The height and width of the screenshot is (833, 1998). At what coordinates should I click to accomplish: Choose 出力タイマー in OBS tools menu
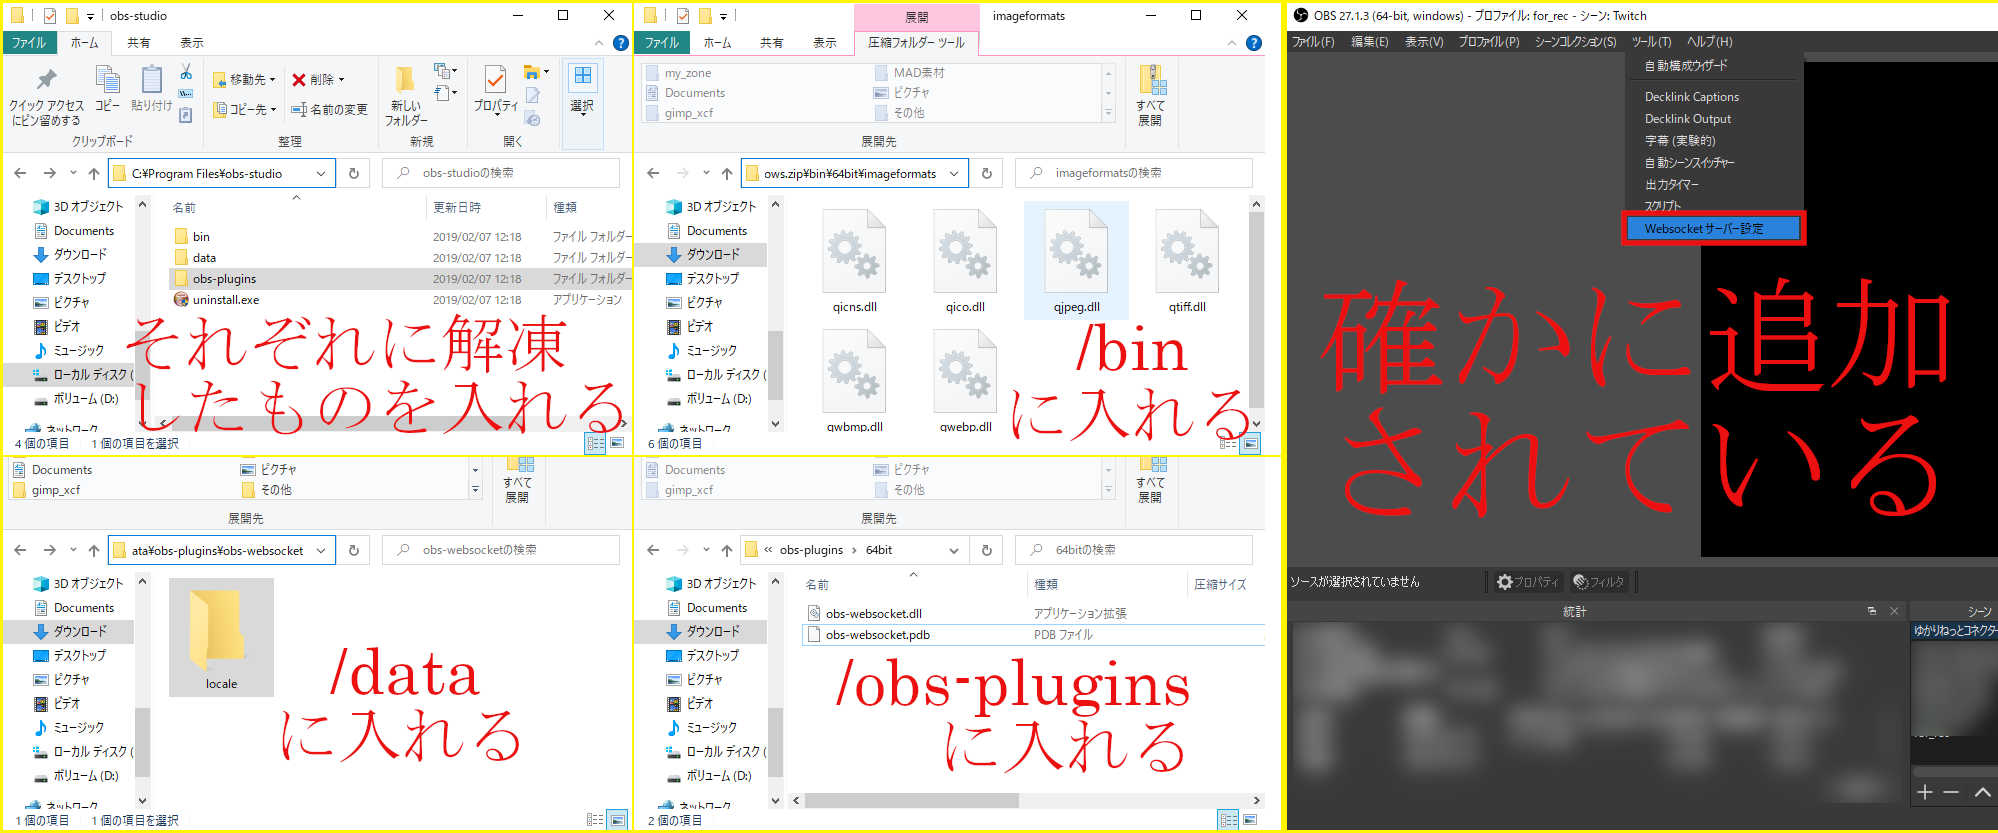pos(1671,185)
